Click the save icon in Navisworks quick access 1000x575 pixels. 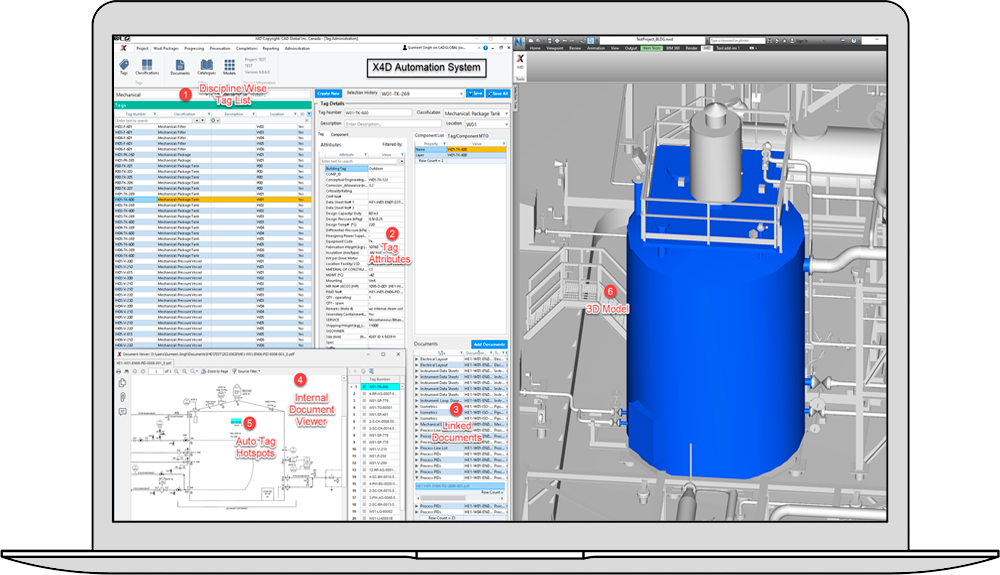tap(550, 40)
